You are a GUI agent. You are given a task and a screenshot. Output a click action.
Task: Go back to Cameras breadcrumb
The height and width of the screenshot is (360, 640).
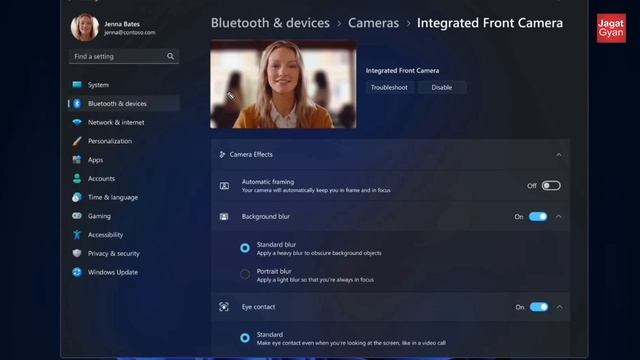[373, 23]
